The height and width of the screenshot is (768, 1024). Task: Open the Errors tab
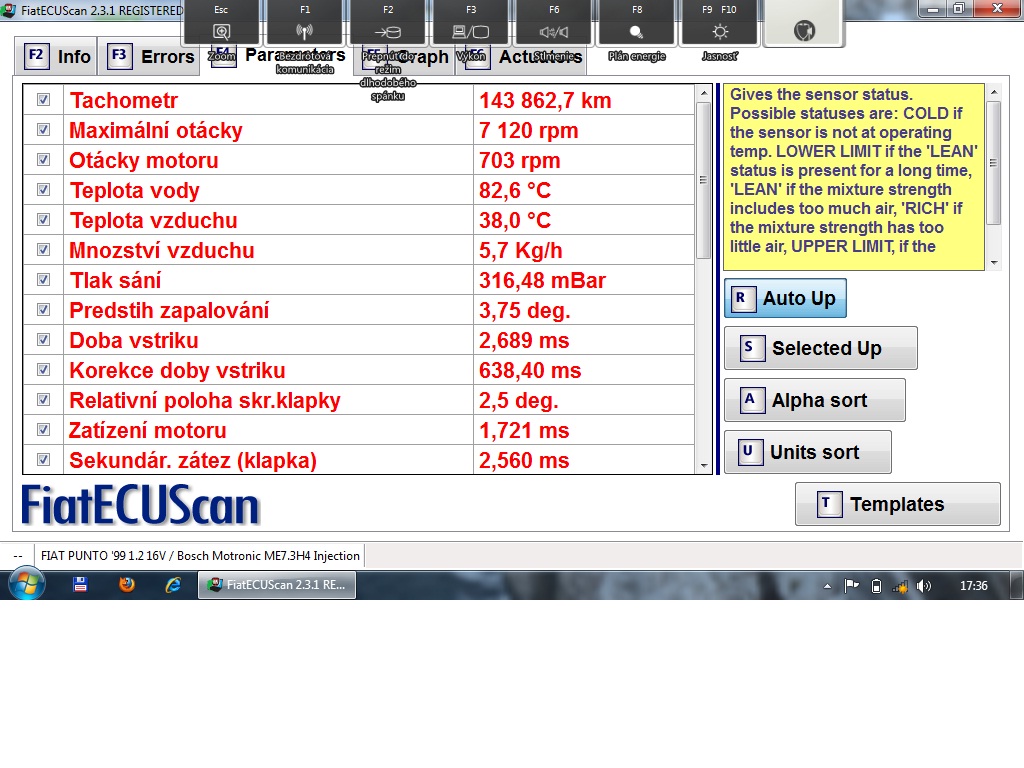152,56
